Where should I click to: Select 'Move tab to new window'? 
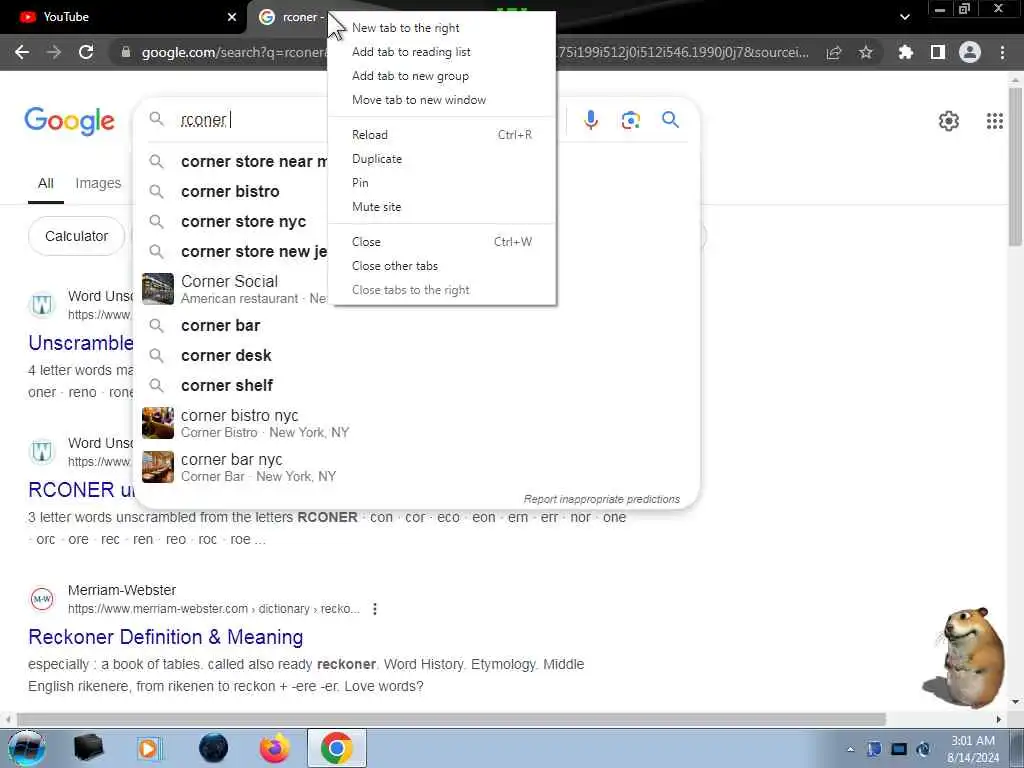tap(441, 100)
